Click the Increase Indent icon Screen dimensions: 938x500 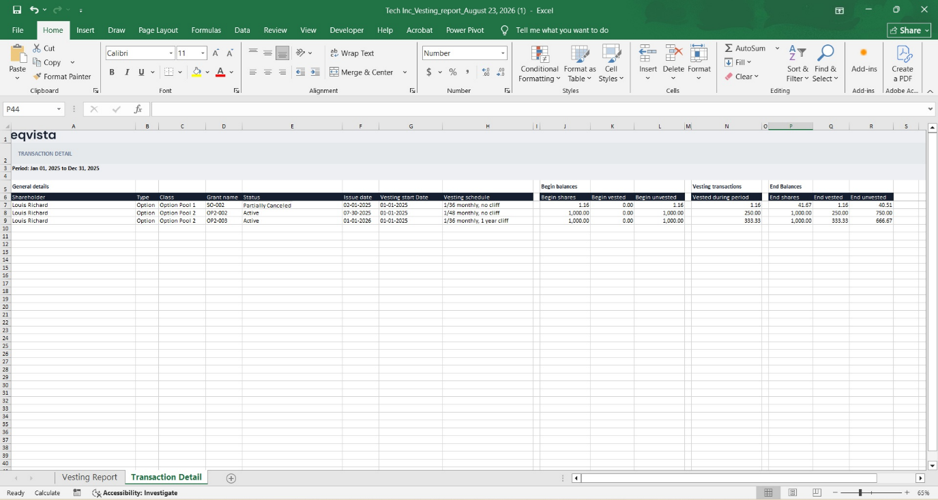coord(315,72)
